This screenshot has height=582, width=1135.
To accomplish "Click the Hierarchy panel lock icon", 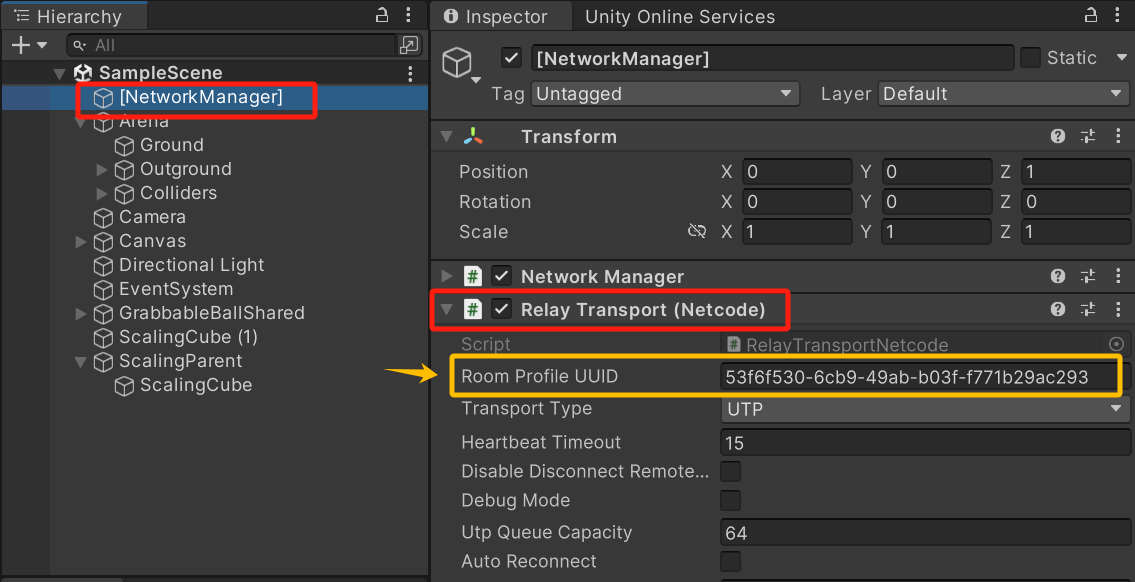I will coord(381,15).
